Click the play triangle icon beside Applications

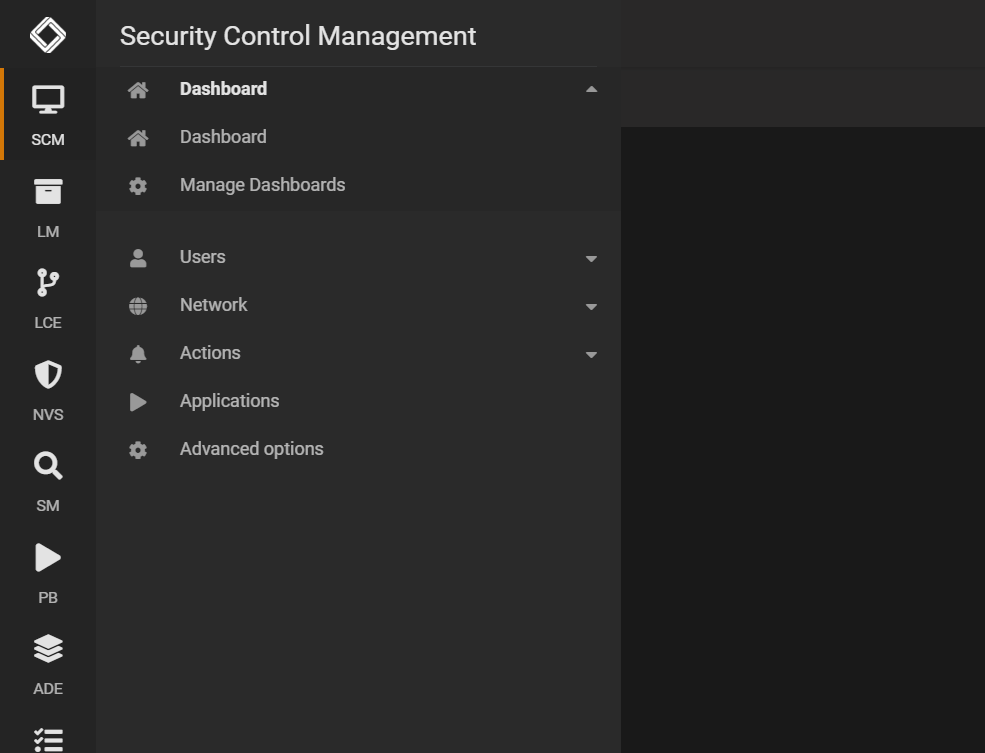138,402
